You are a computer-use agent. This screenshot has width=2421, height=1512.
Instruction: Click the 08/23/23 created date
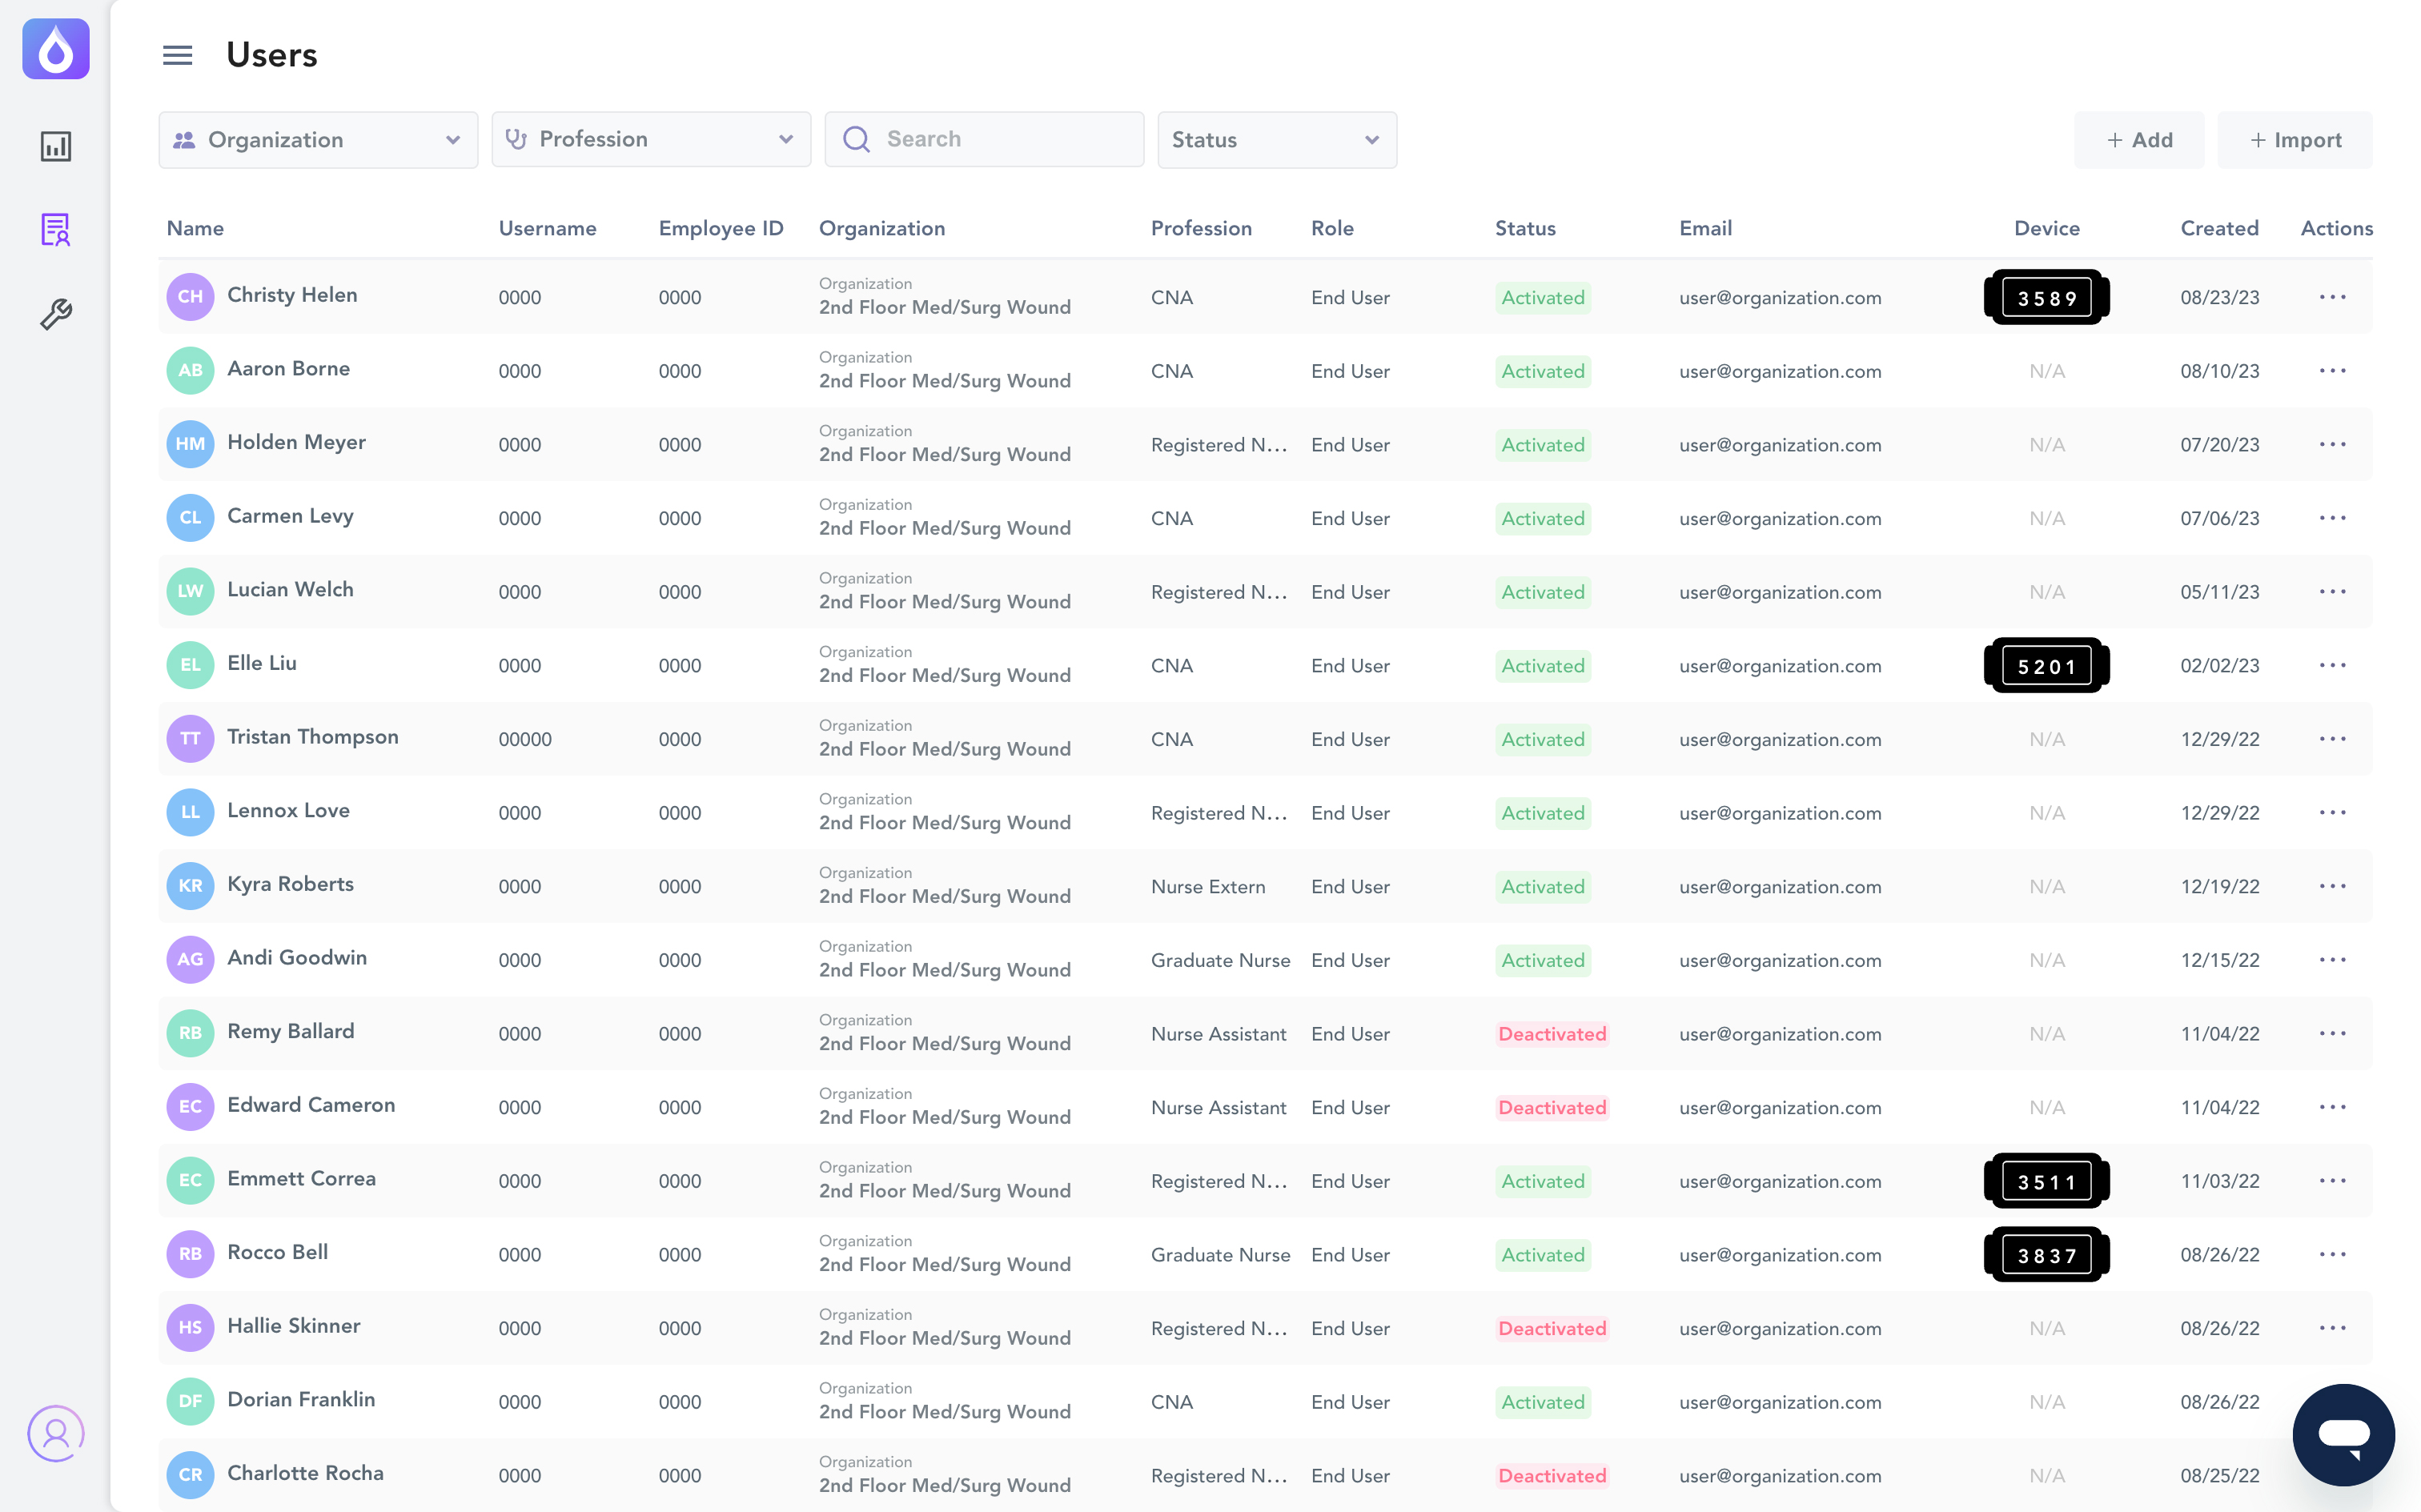tap(2219, 297)
